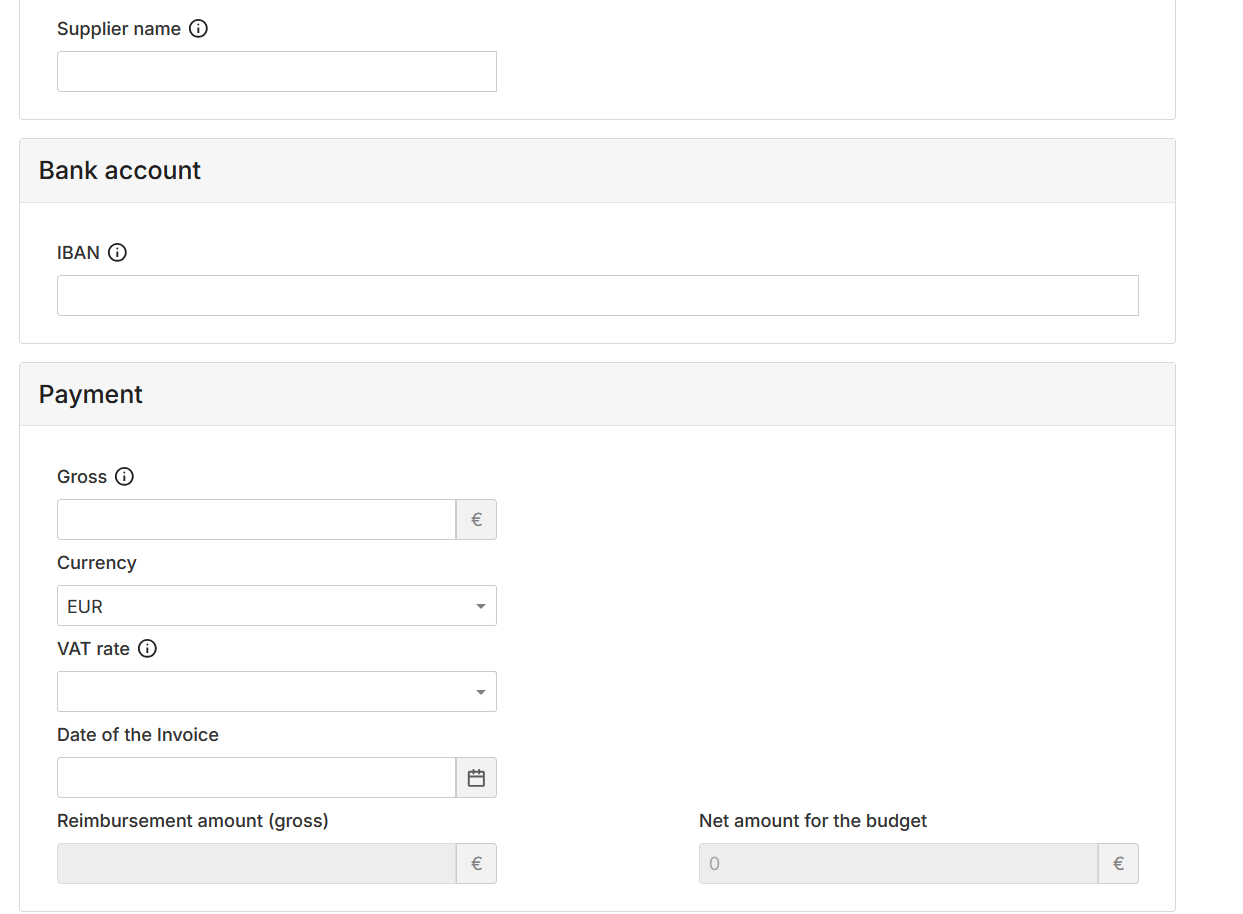Click the euro symbol beside Gross field
This screenshot has height=914, width=1243.
476,520
